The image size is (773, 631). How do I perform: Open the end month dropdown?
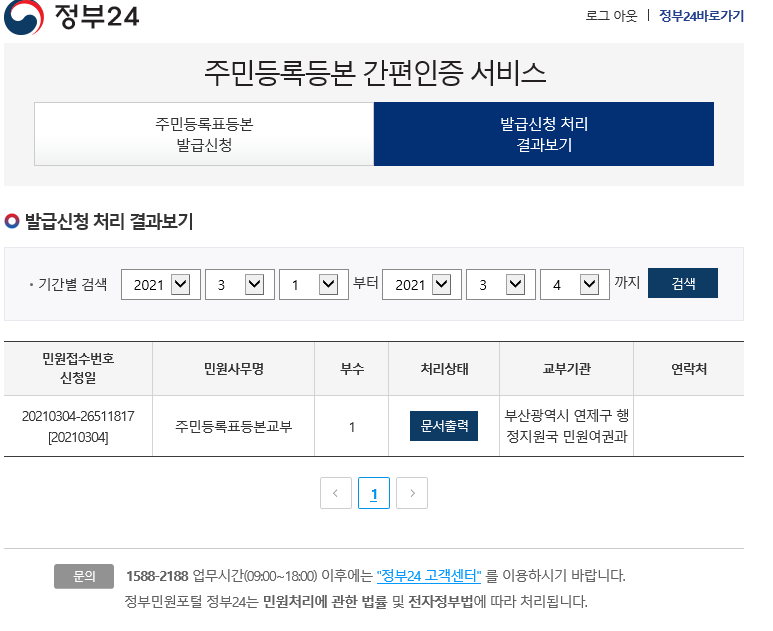coord(501,284)
